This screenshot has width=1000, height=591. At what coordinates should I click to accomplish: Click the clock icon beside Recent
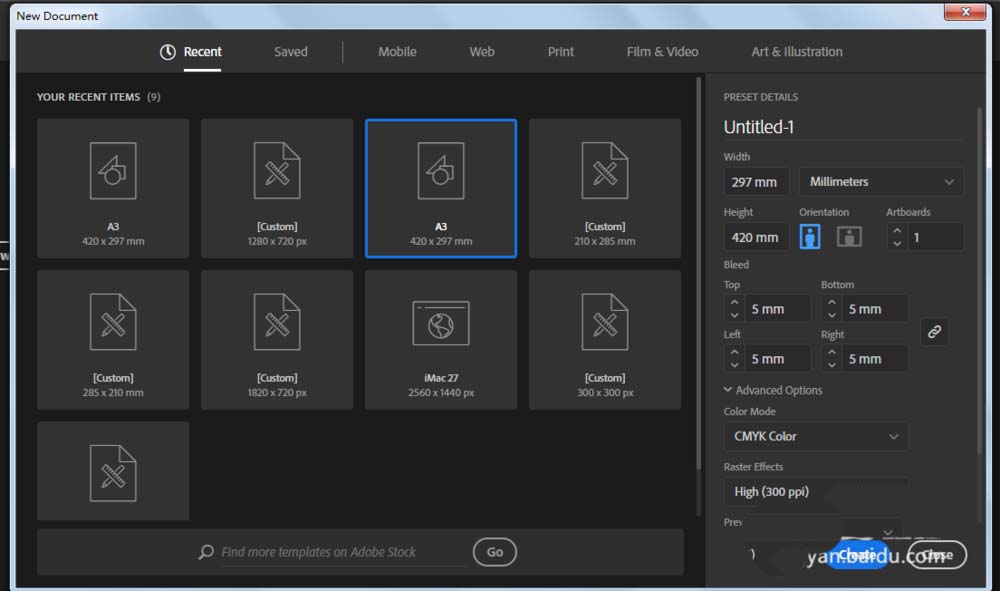coord(168,52)
